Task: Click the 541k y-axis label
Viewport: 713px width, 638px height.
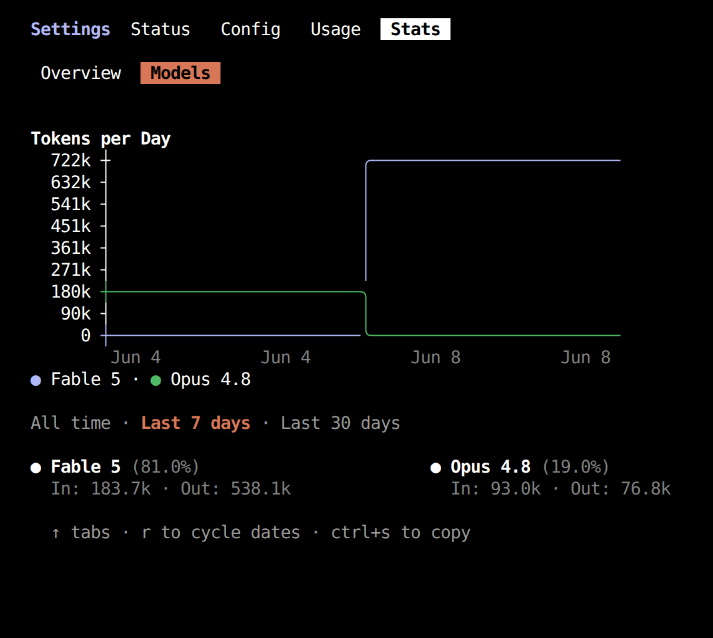Action: [70, 204]
